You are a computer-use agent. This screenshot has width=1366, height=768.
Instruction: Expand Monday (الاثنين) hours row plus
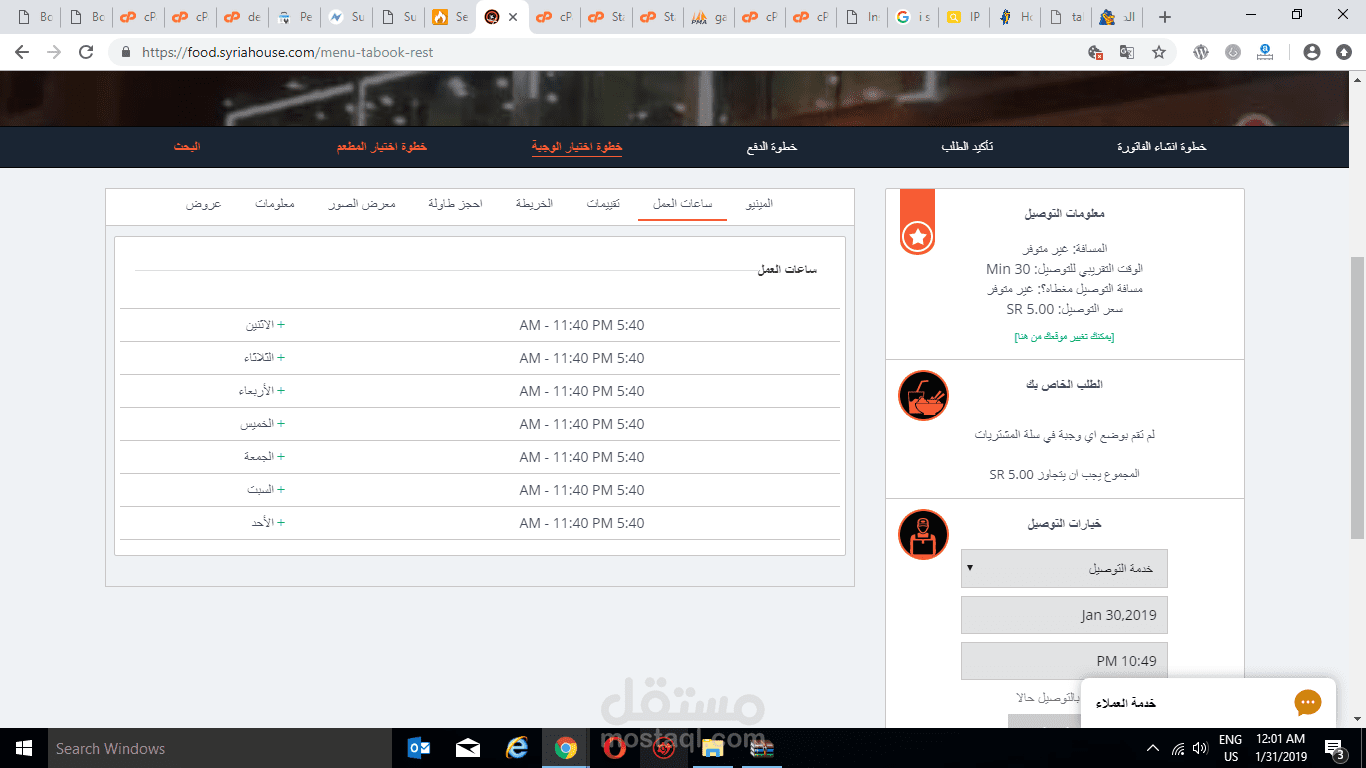click(x=281, y=325)
